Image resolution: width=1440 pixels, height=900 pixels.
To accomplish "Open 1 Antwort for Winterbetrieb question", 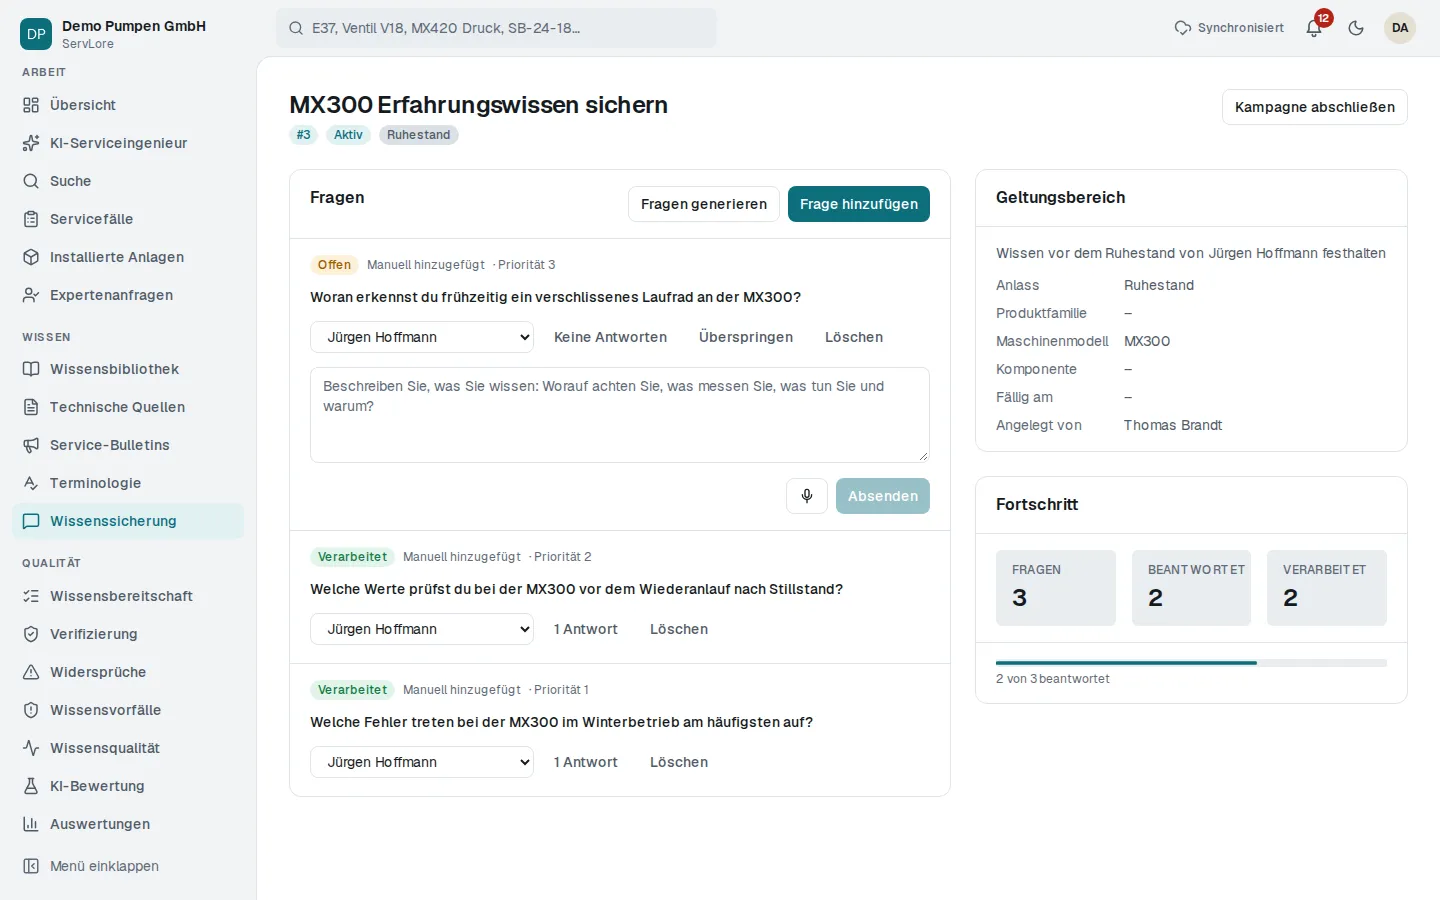I will 586,762.
